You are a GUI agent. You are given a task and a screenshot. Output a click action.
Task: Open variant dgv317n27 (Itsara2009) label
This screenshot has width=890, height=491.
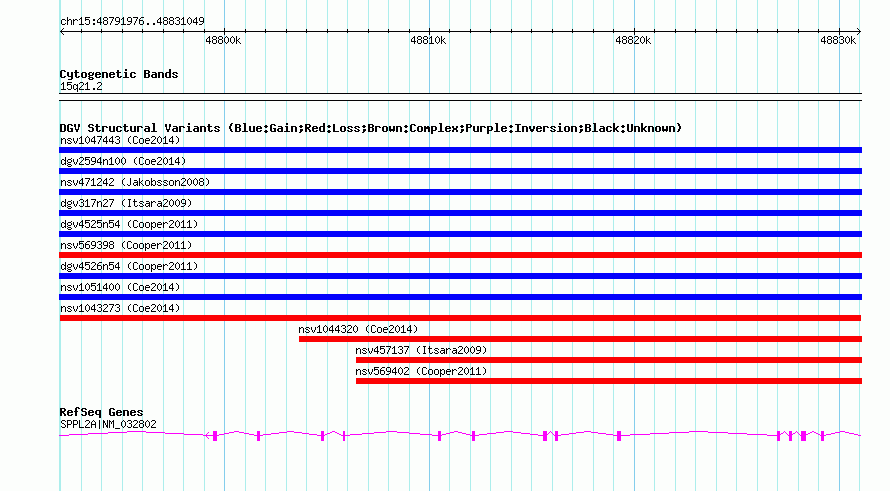tap(126, 203)
